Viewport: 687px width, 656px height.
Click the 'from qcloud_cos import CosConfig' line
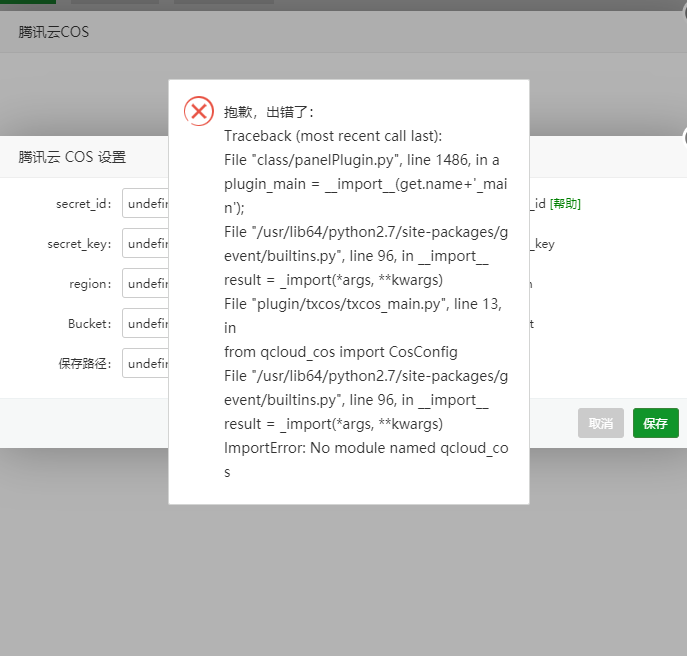tap(341, 352)
